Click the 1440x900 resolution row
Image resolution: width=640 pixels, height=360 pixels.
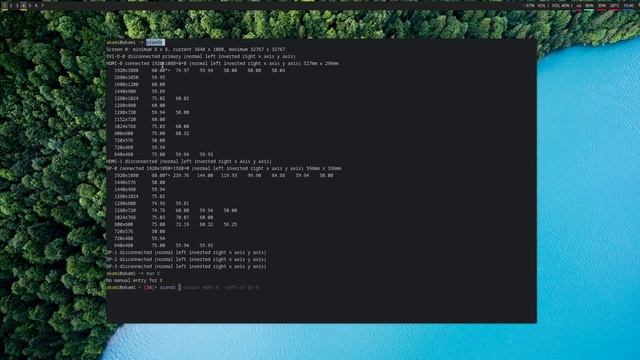point(140,91)
